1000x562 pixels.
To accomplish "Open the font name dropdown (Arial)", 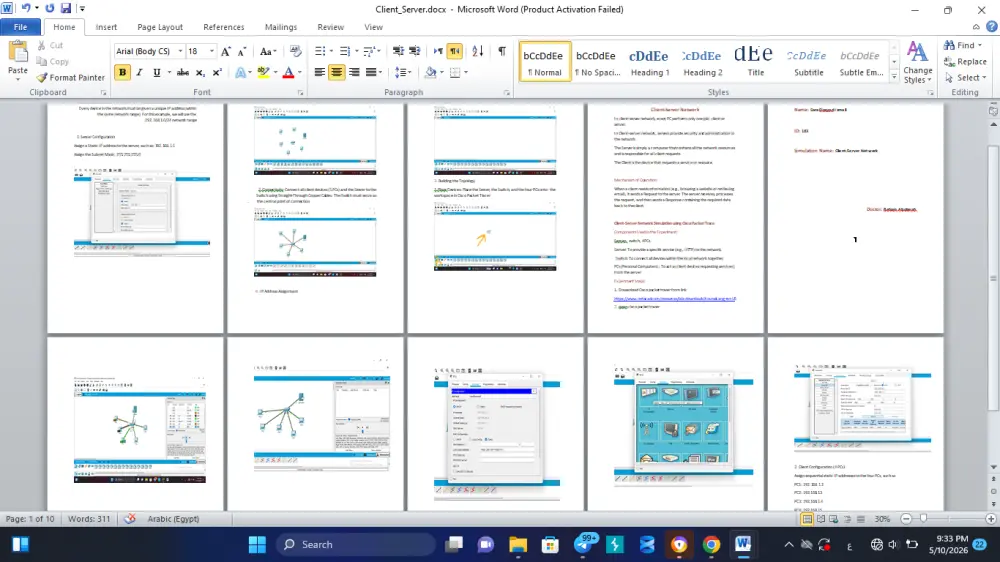I will point(180,51).
